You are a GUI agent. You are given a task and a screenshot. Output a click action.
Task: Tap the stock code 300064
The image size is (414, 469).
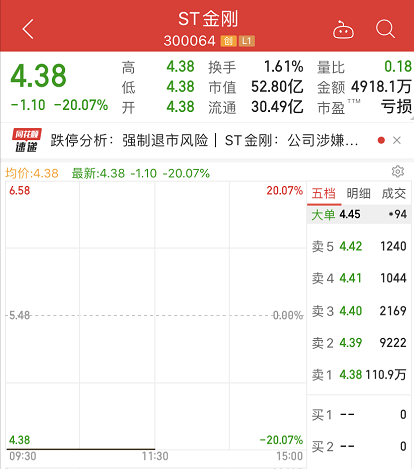pos(189,41)
